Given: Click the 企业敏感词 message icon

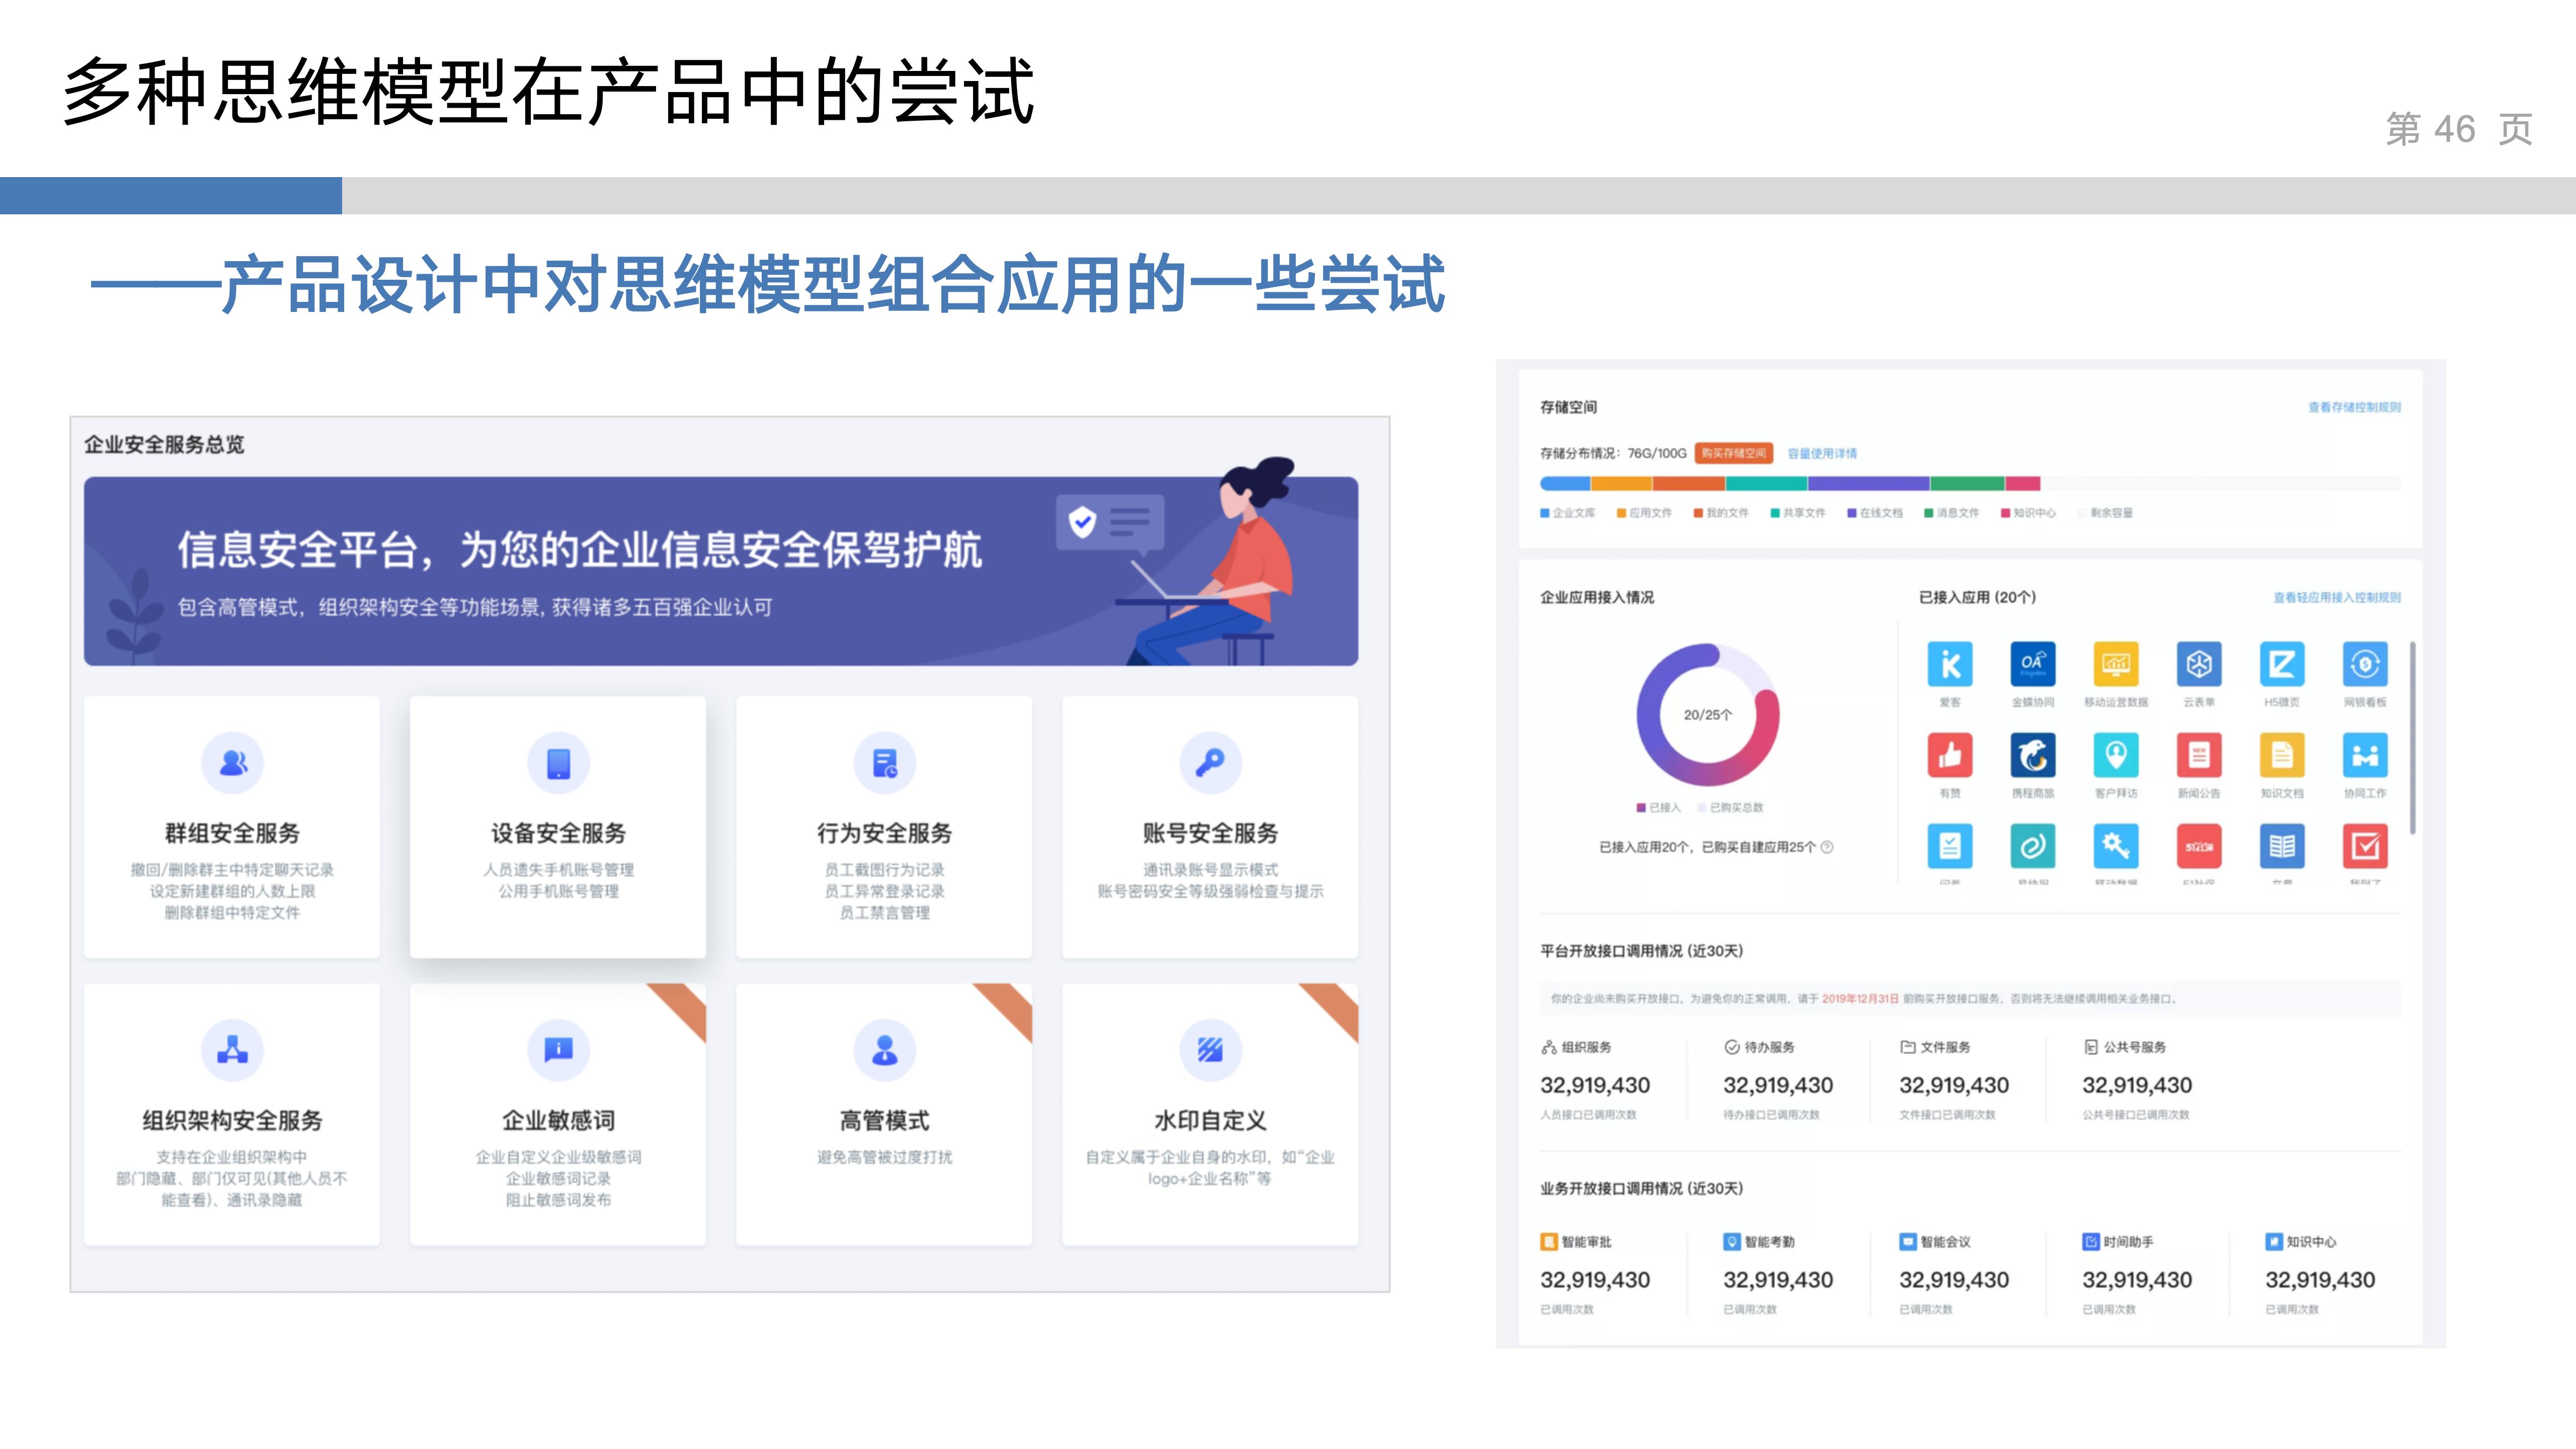Looking at the screenshot, I should (559, 1050).
